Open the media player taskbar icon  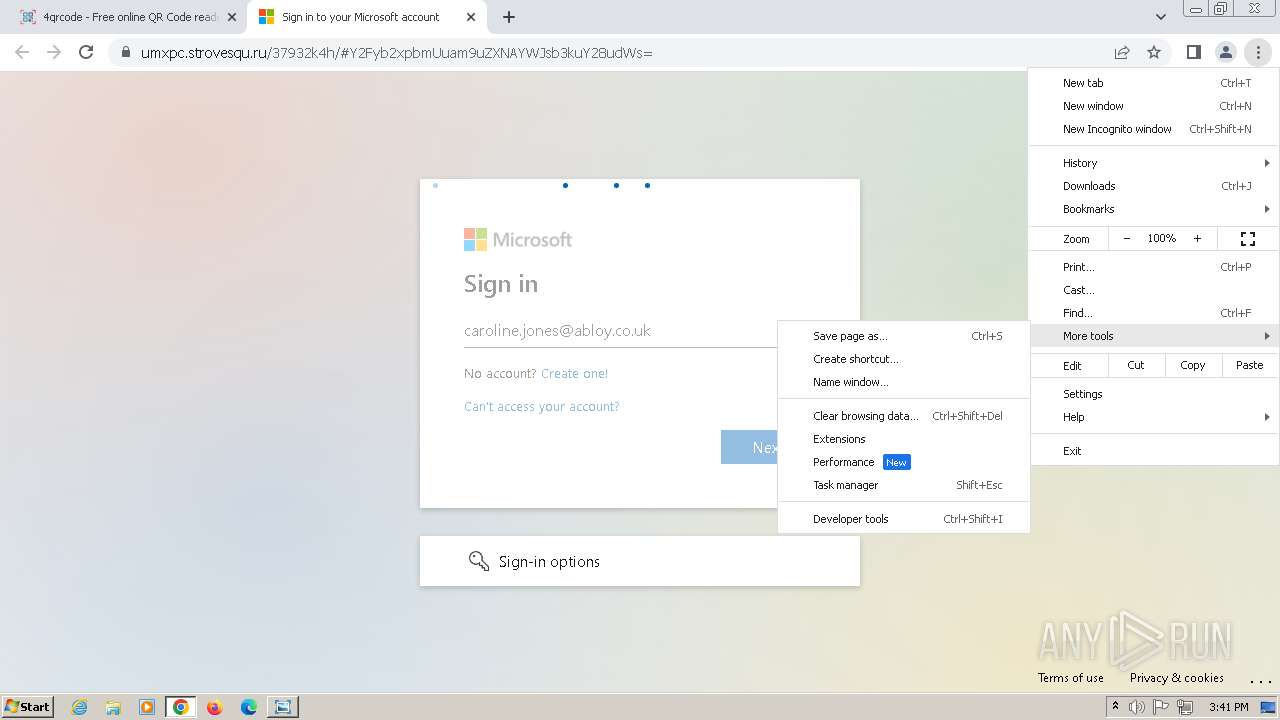point(147,707)
